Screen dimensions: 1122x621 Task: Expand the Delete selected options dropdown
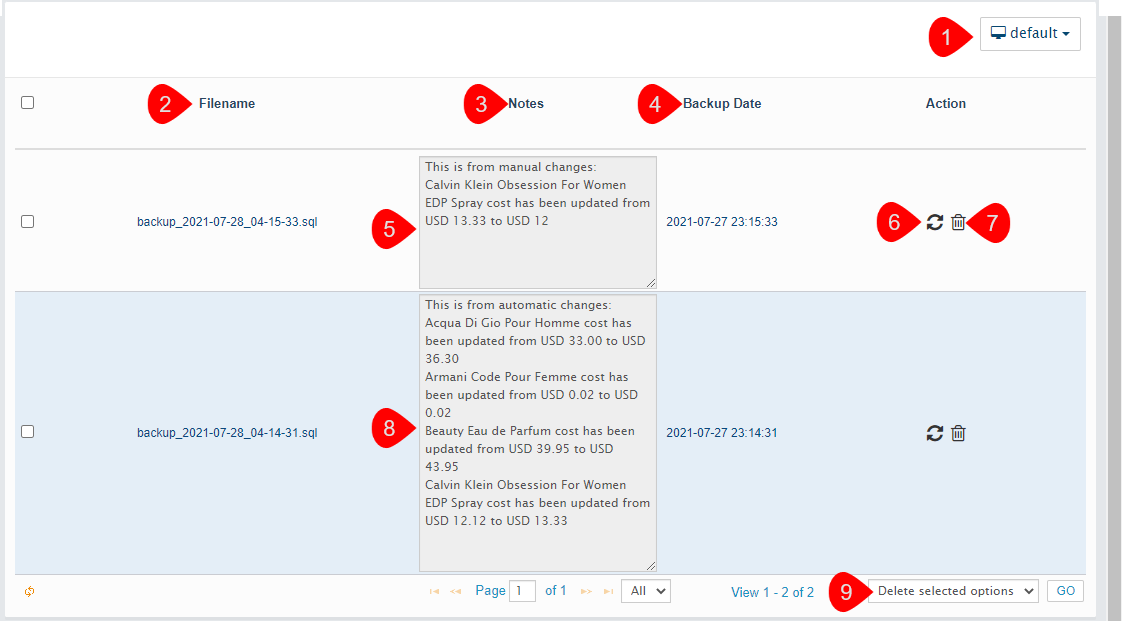pyautogui.click(x=952, y=591)
